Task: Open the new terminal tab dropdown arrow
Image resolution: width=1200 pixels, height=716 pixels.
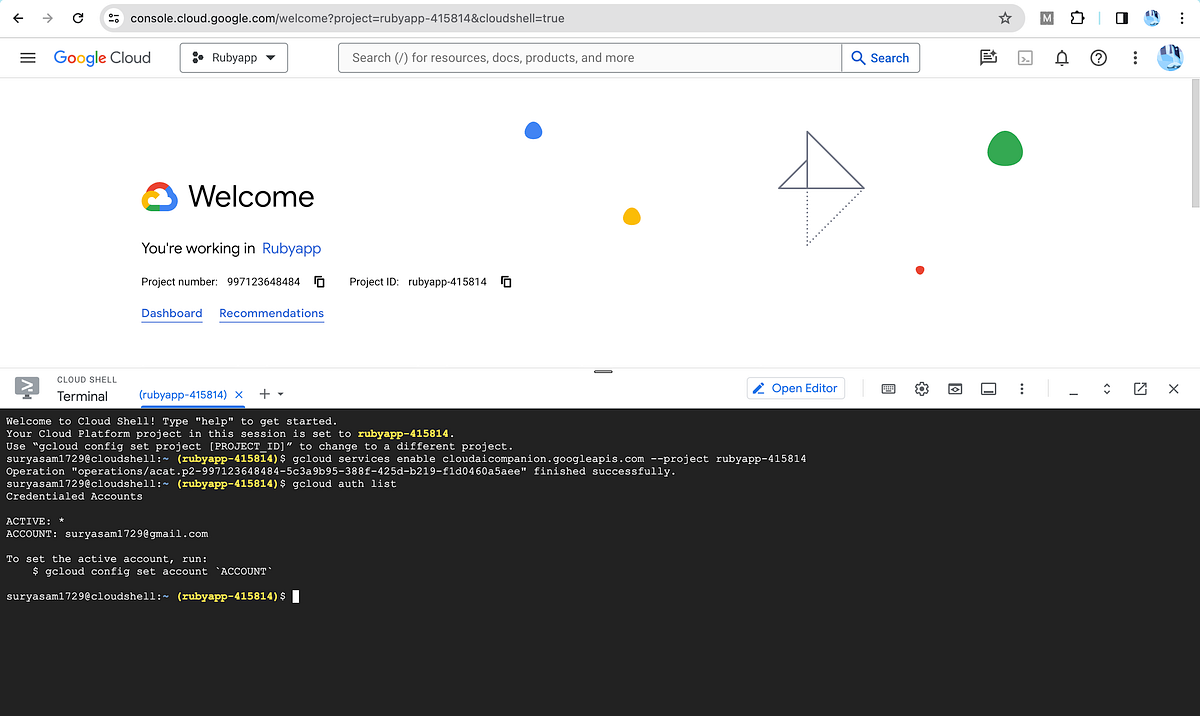Action: pyautogui.click(x=281, y=394)
